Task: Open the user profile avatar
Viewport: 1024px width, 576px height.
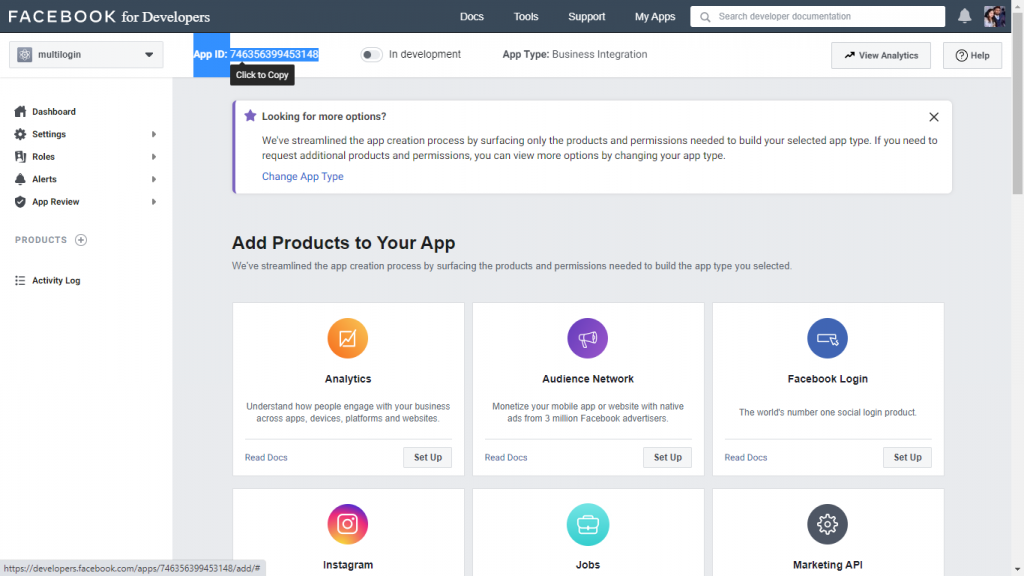Action: pos(994,16)
